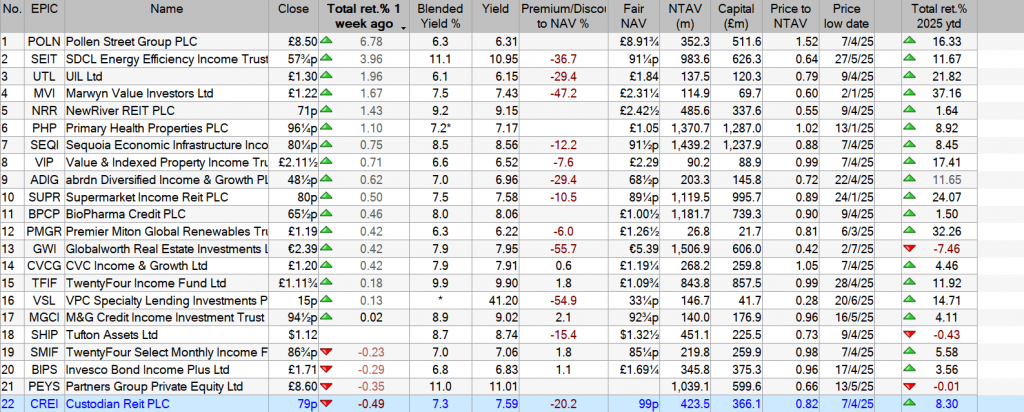
Task: Click green up arrow beside ytd 37.16
Action: pyautogui.click(x=908, y=93)
